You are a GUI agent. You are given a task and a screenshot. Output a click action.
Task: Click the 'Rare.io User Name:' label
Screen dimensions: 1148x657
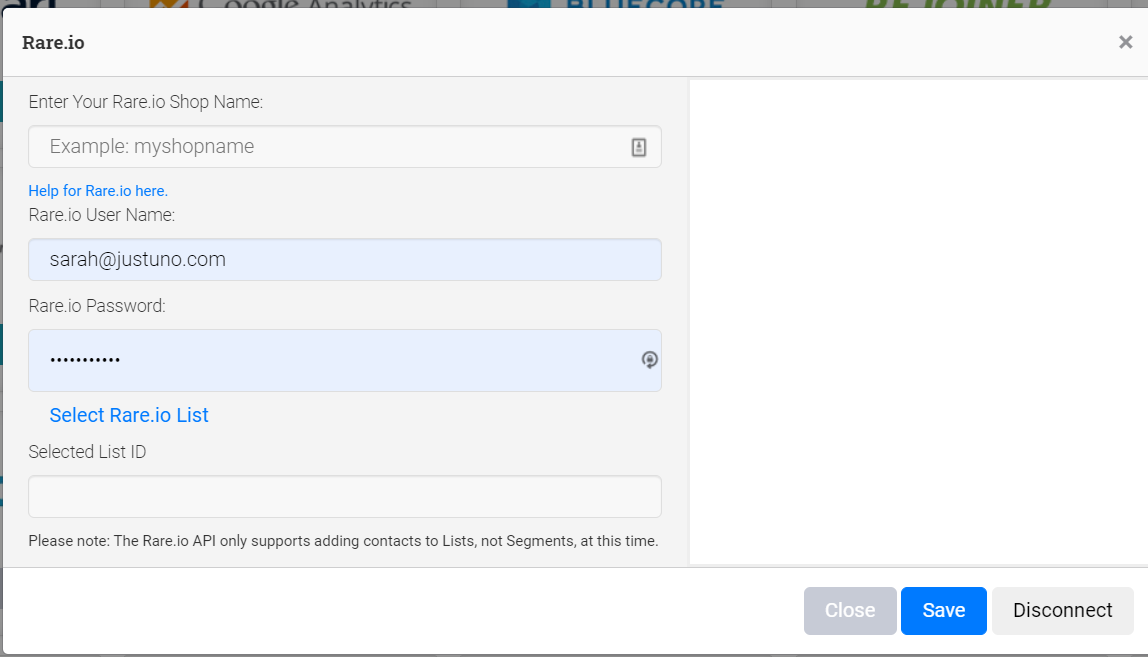click(x=102, y=215)
